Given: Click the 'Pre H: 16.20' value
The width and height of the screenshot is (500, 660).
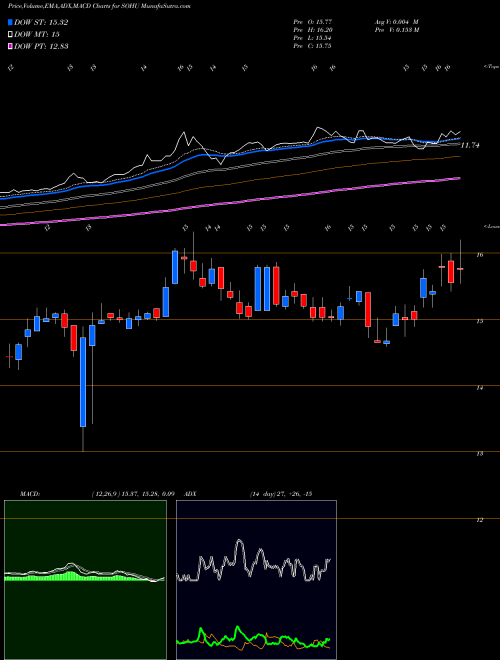Looking at the screenshot, I should 312,30.
